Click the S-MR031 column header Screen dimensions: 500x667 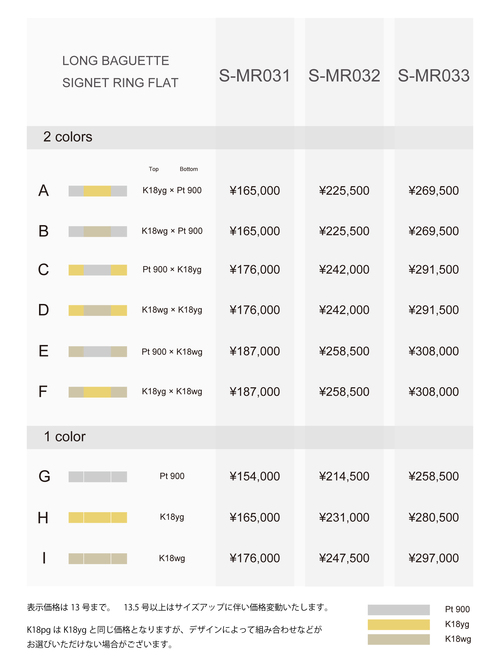pyautogui.click(x=254, y=76)
